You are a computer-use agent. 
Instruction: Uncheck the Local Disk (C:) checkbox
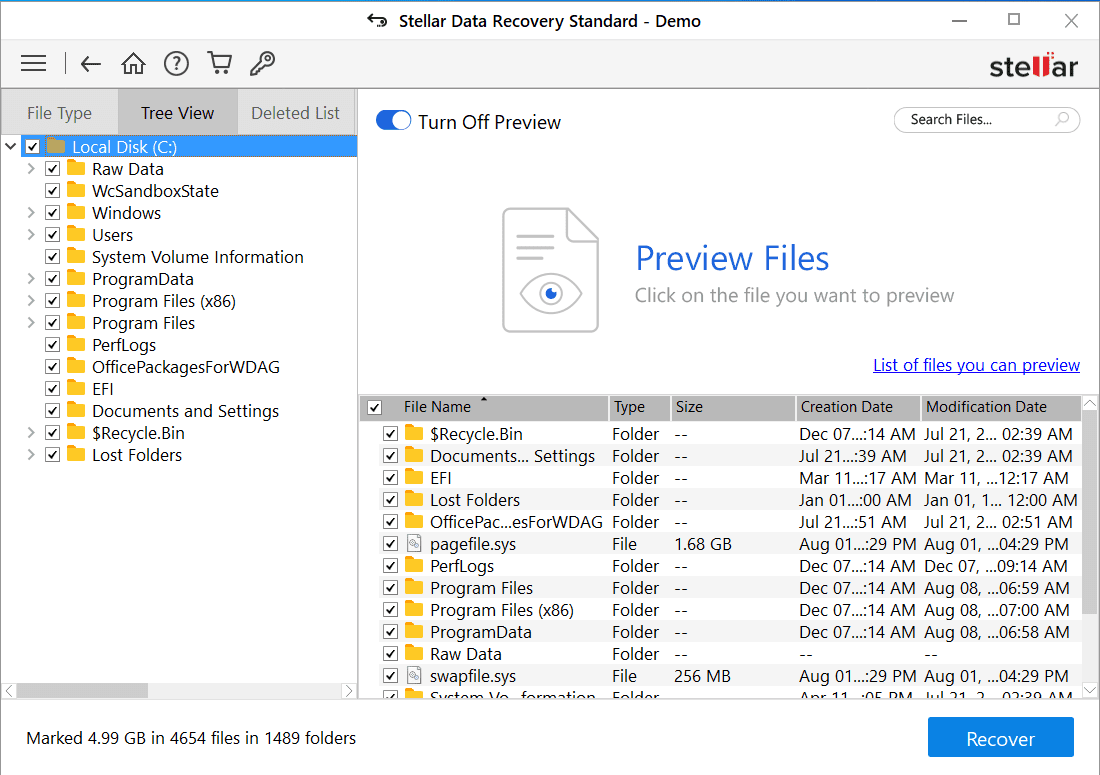(x=32, y=147)
